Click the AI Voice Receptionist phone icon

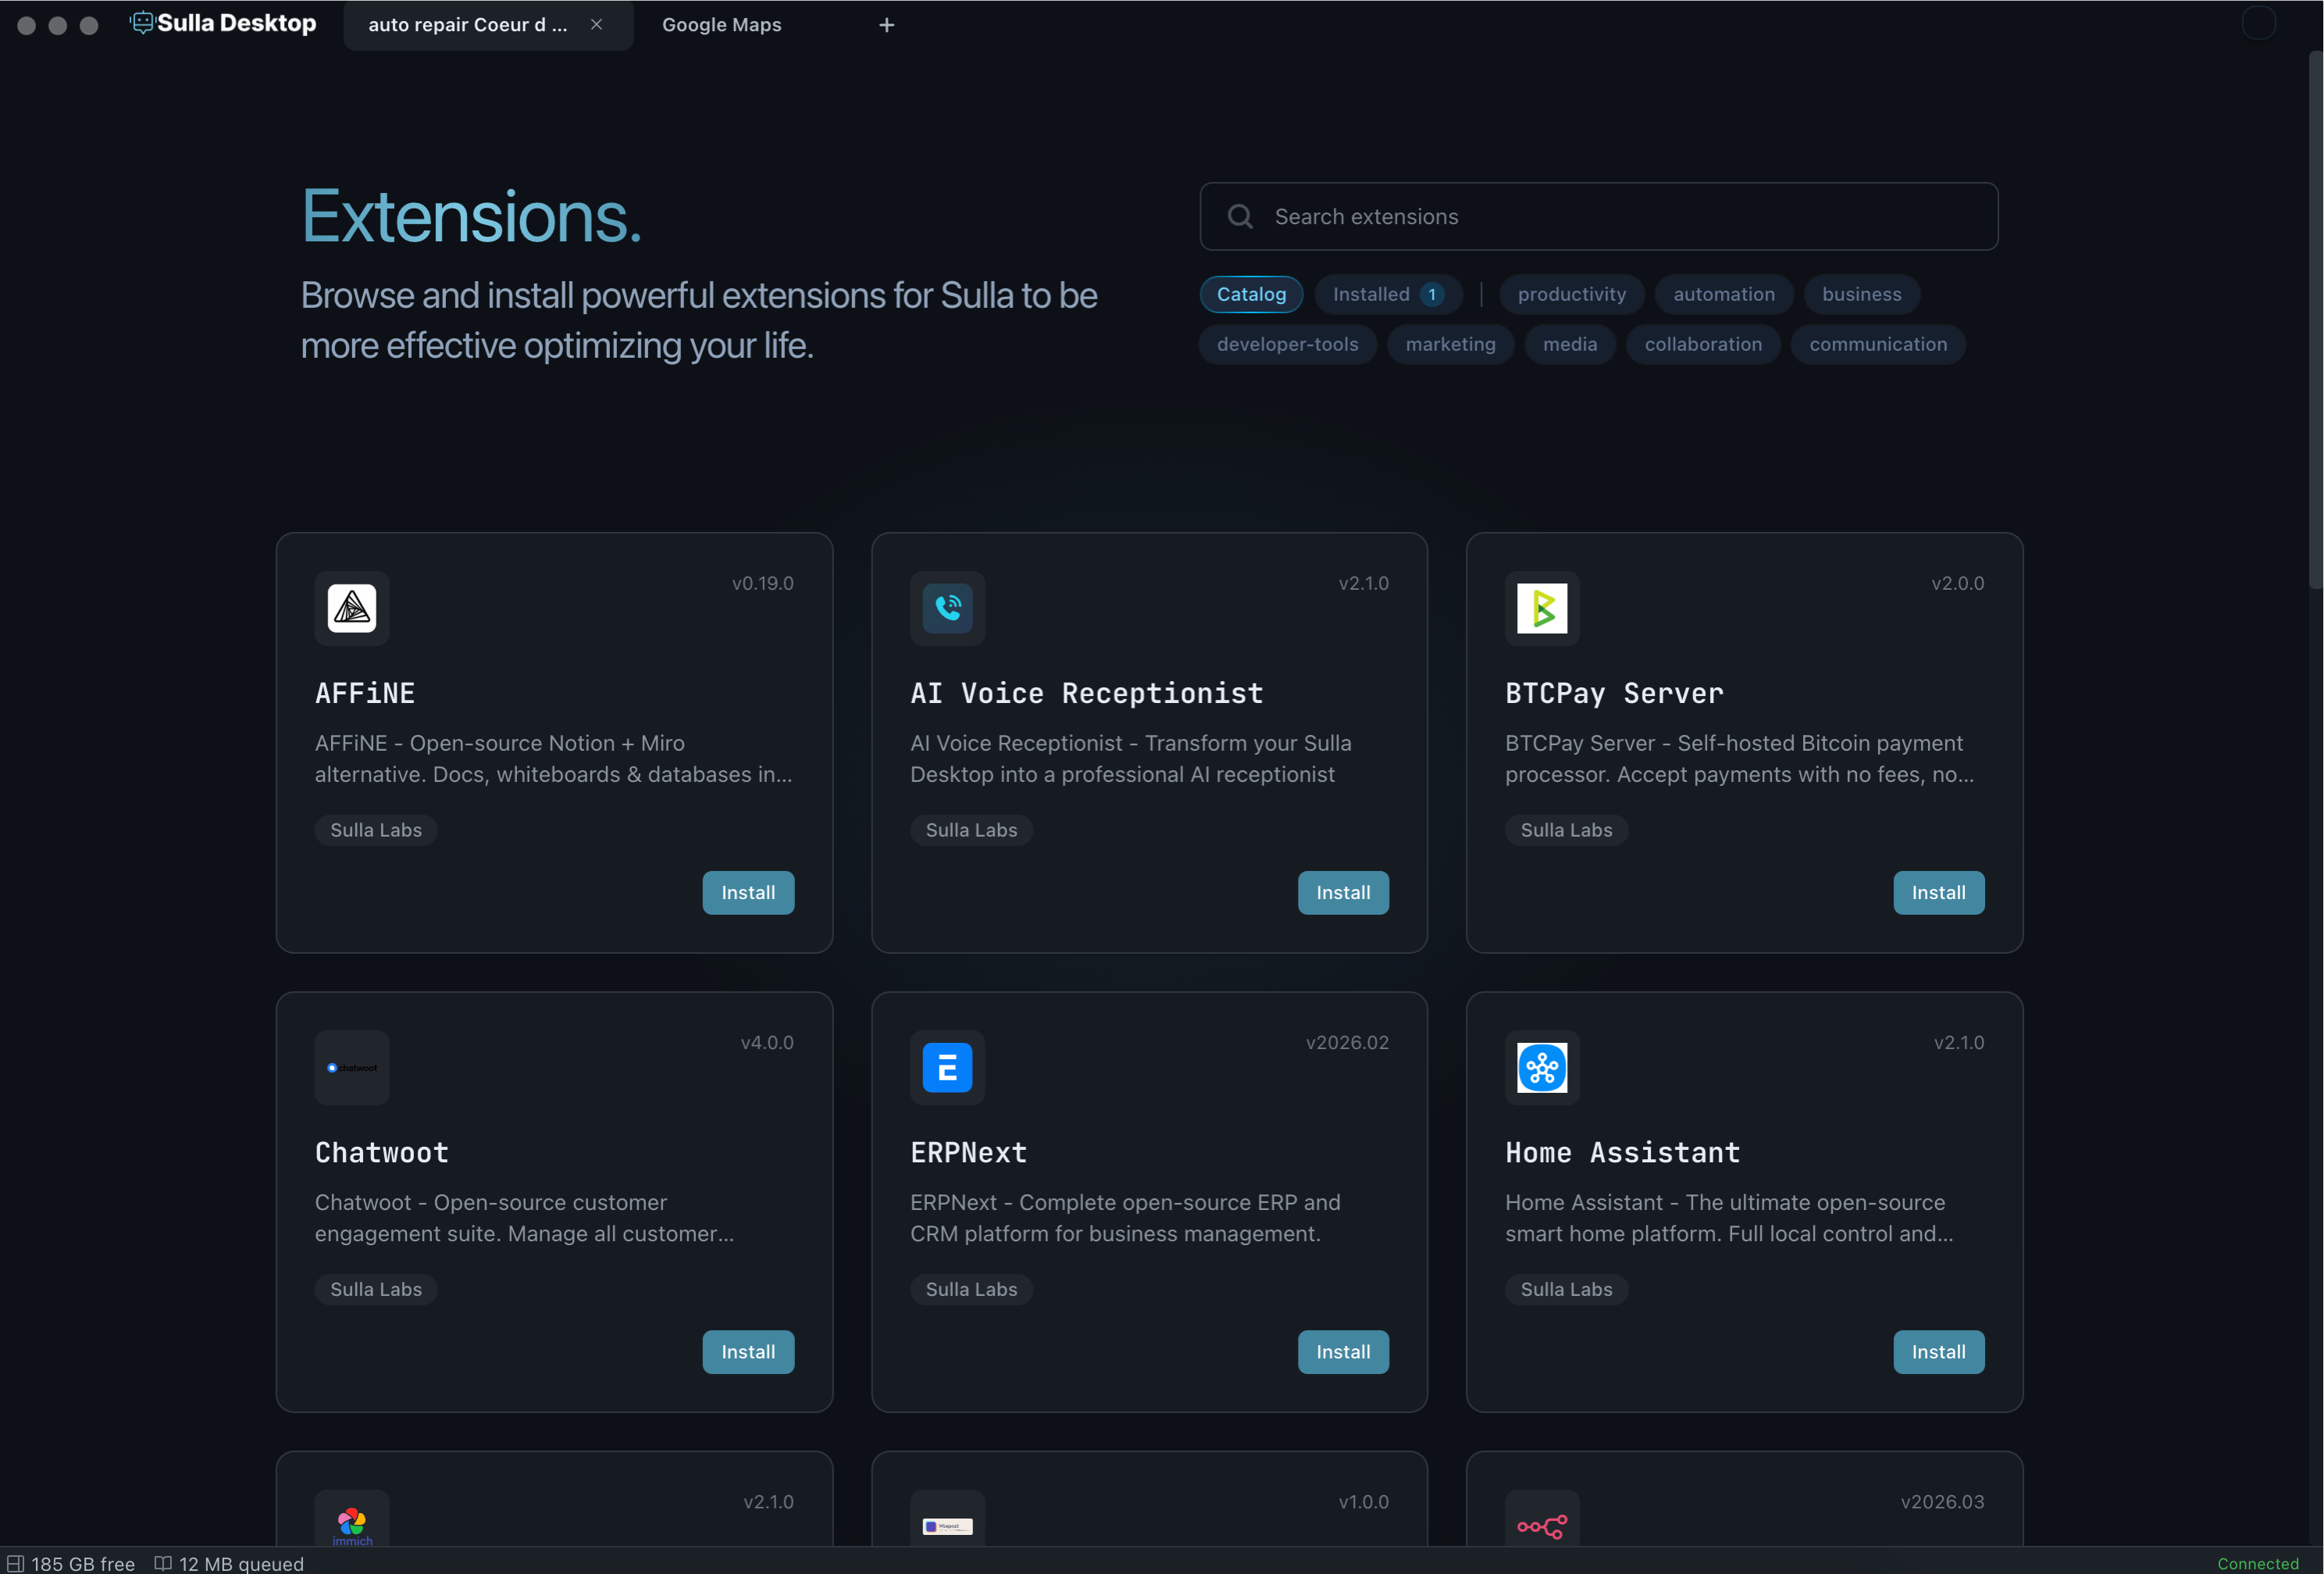pyautogui.click(x=947, y=608)
